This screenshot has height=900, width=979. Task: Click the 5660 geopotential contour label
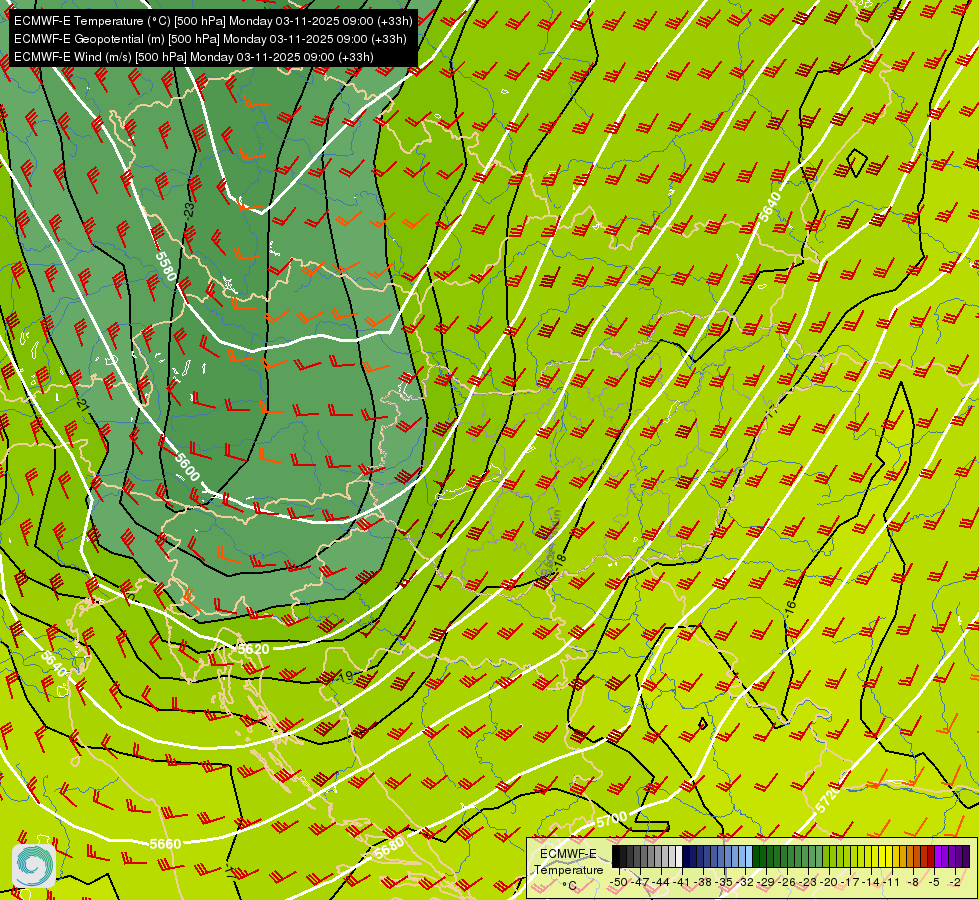pyautogui.click(x=165, y=844)
